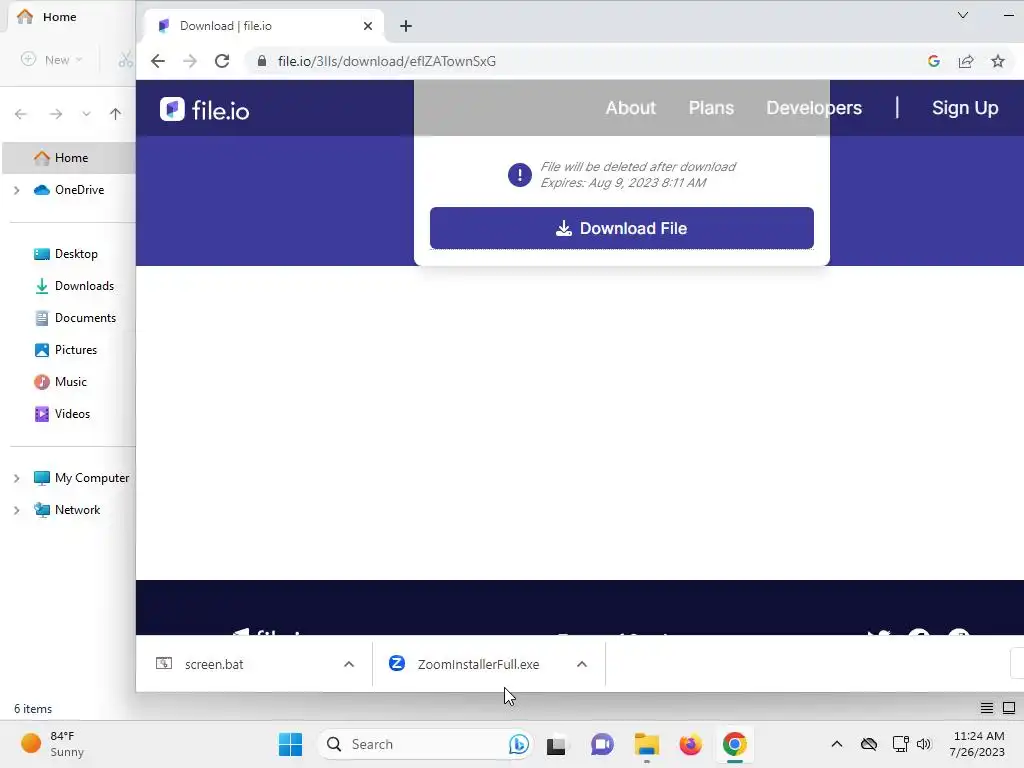Click the Home tab in File Explorer
Image resolution: width=1024 pixels, height=768 pixels.
pos(59,17)
